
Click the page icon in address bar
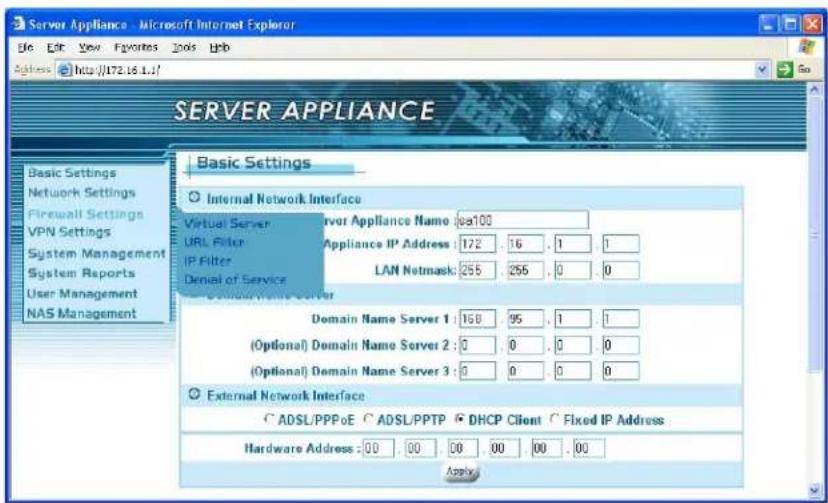click(64, 70)
